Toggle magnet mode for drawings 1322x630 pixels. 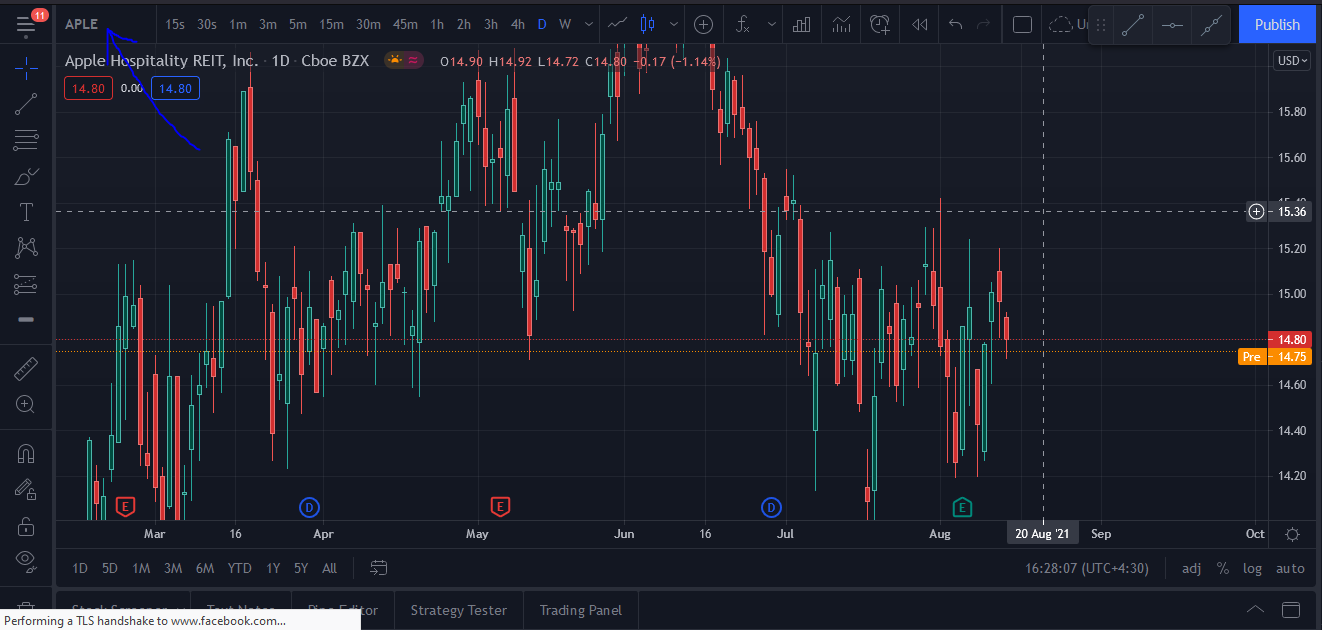26,454
